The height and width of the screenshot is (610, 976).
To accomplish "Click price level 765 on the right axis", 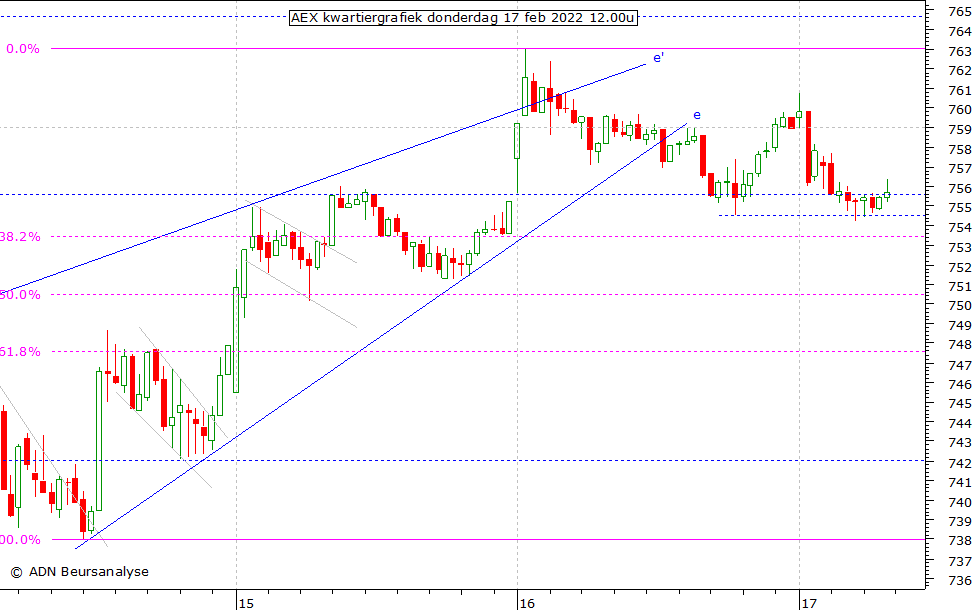I will pos(958,12).
